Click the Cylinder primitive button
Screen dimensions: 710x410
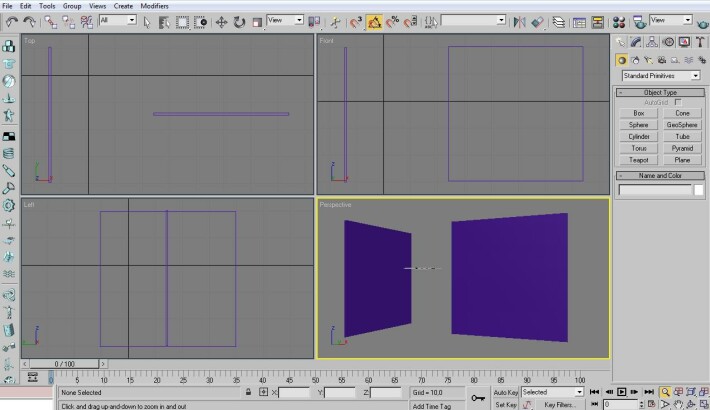638,136
